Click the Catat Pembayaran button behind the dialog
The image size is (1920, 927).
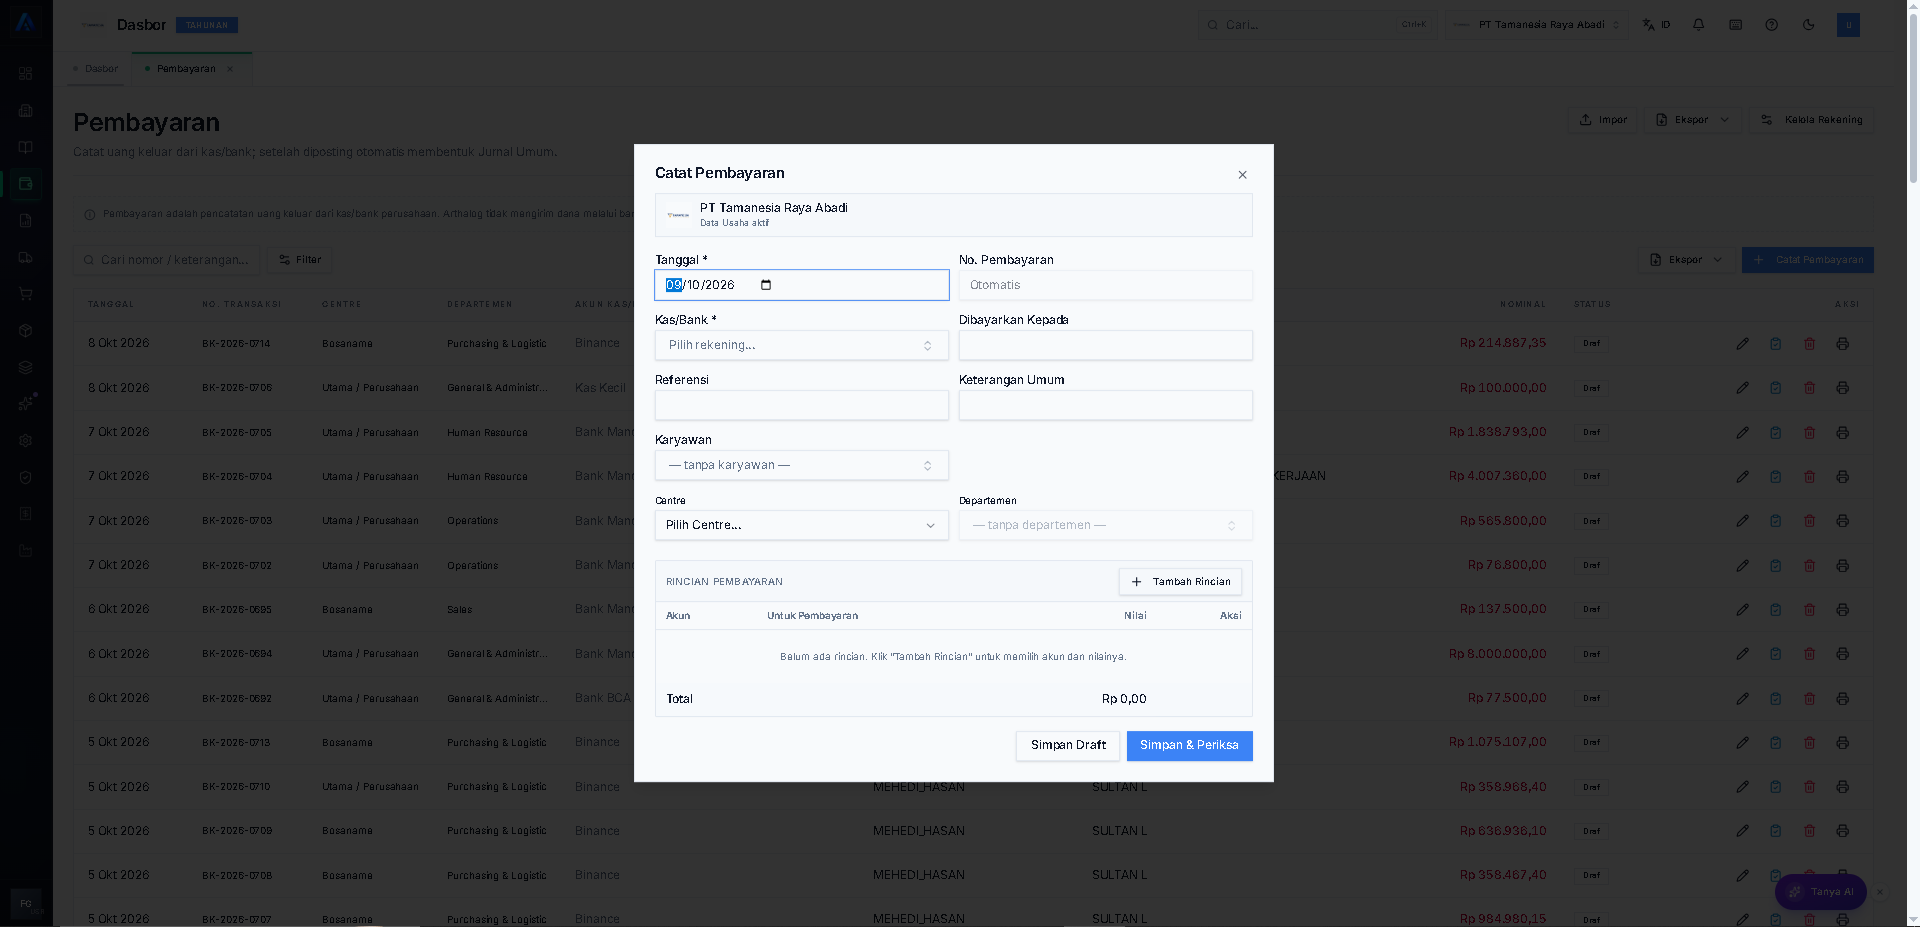point(1807,260)
